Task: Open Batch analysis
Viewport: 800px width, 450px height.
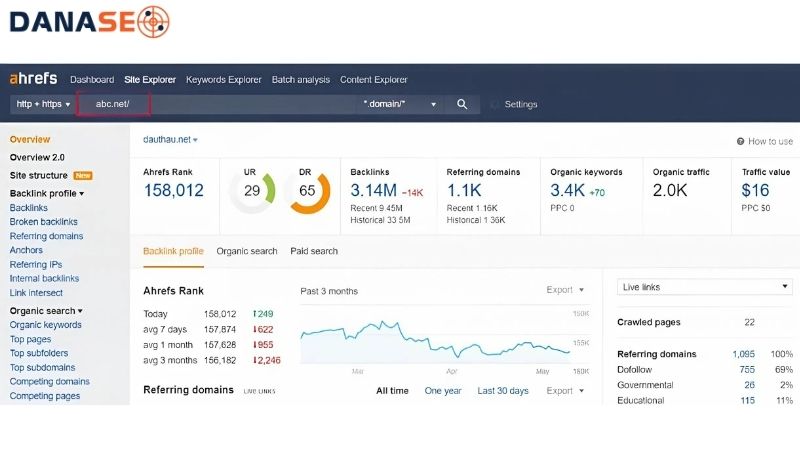Action: pos(301,80)
